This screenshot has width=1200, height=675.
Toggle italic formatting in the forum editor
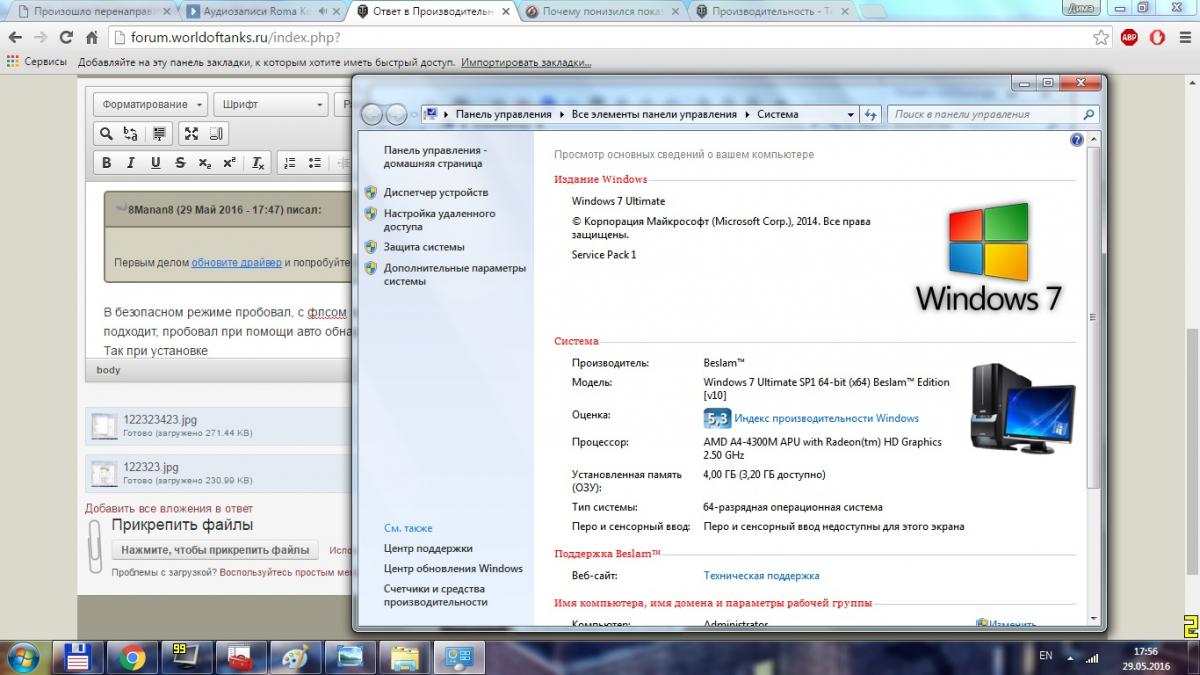coord(131,163)
